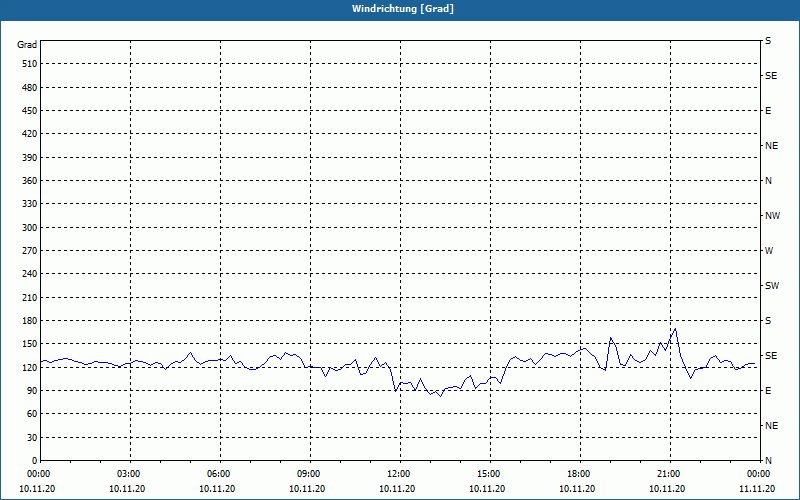Select the 15:00 time axis label
This screenshot has height=500, width=800.
coord(490,474)
